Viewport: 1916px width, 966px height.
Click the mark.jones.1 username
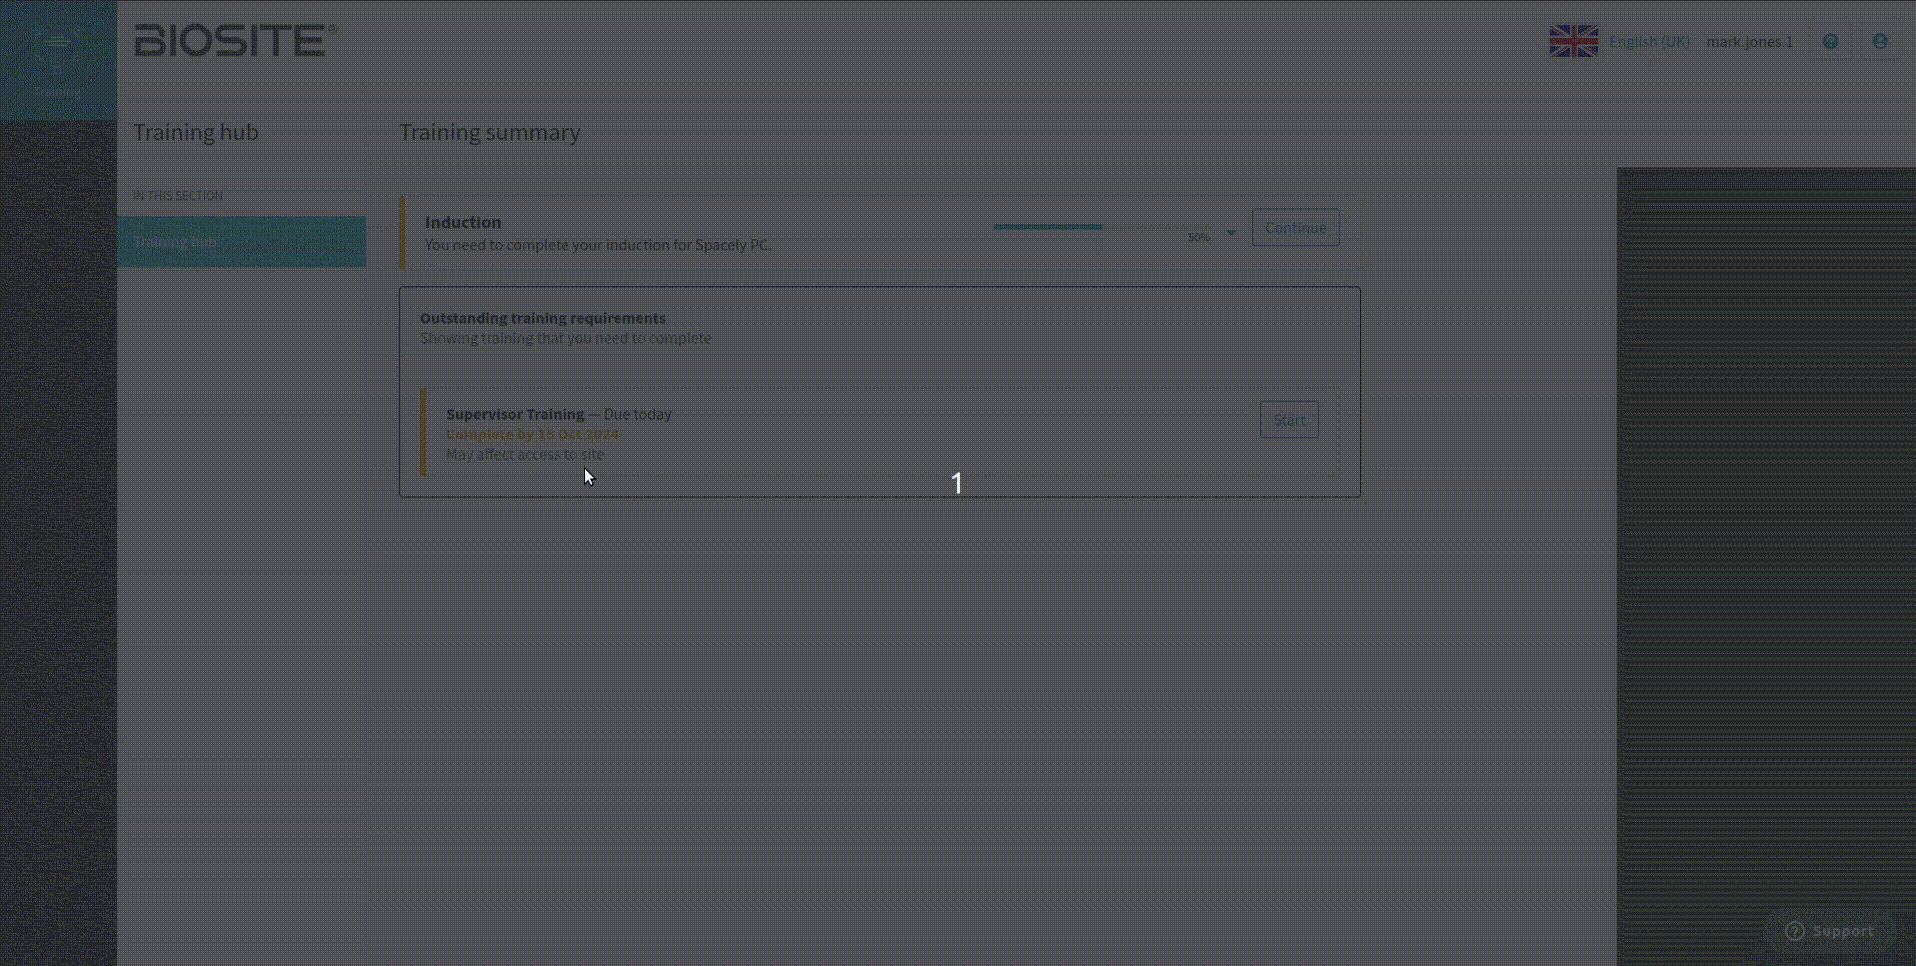tap(1749, 41)
